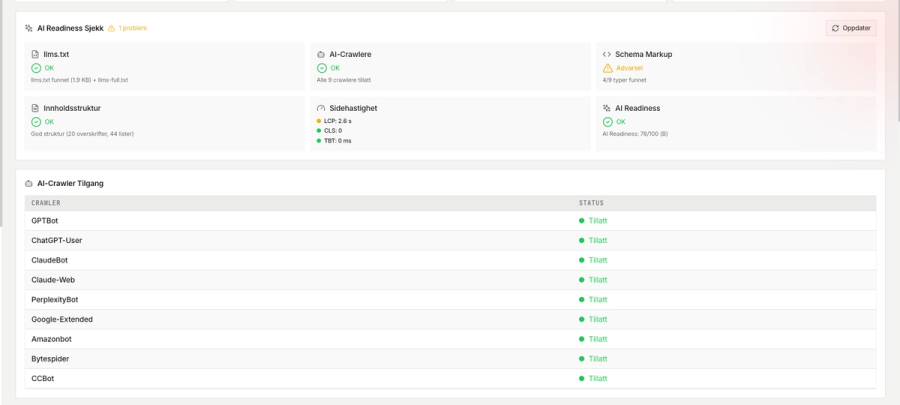Click Tillatt status for Amazonbot
900x405 pixels.
pyautogui.click(x=598, y=339)
